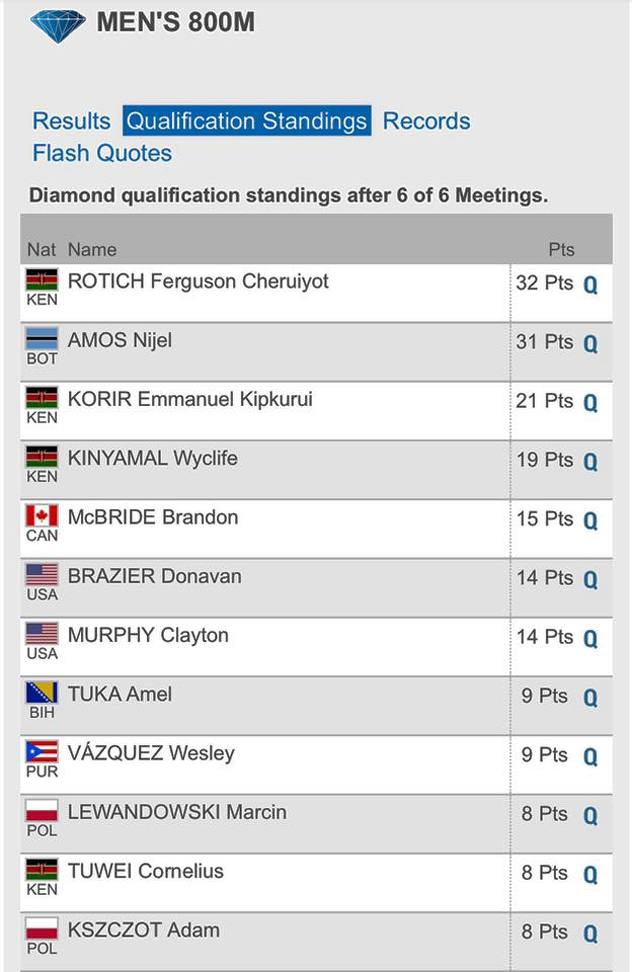The width and height of the screenshot is (632, 972).
Task: Click the Puerto Rico flag beside VÁZQUEZ
Action: (x=42, y=752)
